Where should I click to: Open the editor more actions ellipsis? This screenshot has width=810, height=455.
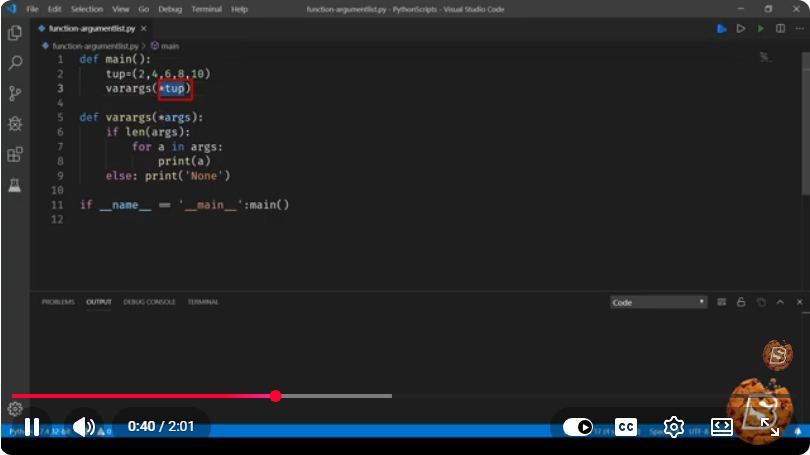coord(800,28)
